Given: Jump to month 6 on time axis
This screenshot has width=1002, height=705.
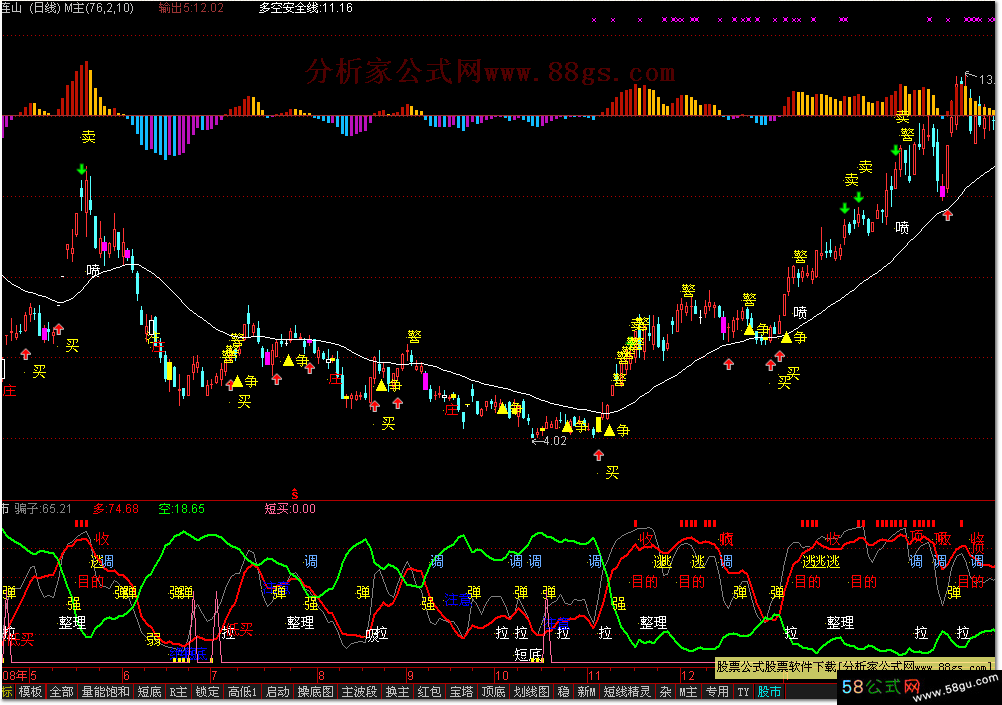Looking at the screenshot, I should (x=127, y=675).
